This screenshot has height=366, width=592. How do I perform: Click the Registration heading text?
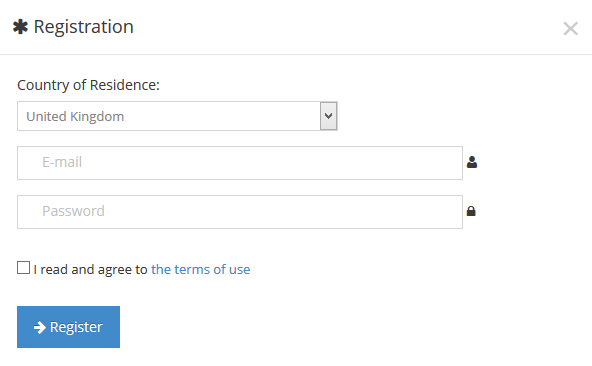click(x=83, y=27)
